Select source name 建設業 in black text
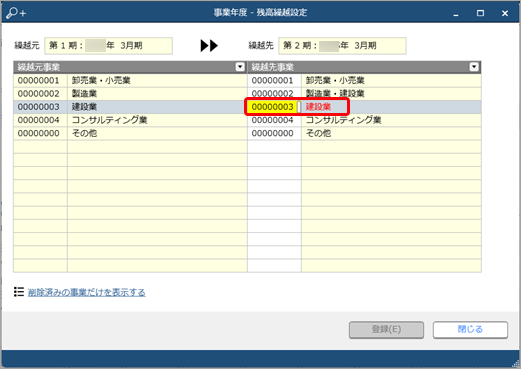Image resolution: width=521 pixels, height=369 pixels. [84, 107]
